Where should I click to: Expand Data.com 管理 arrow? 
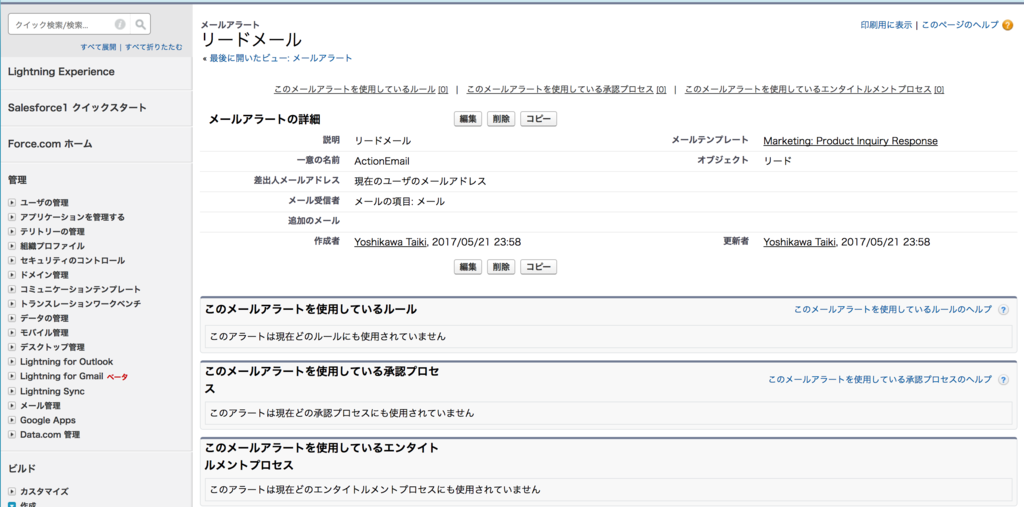click(12, 434)
